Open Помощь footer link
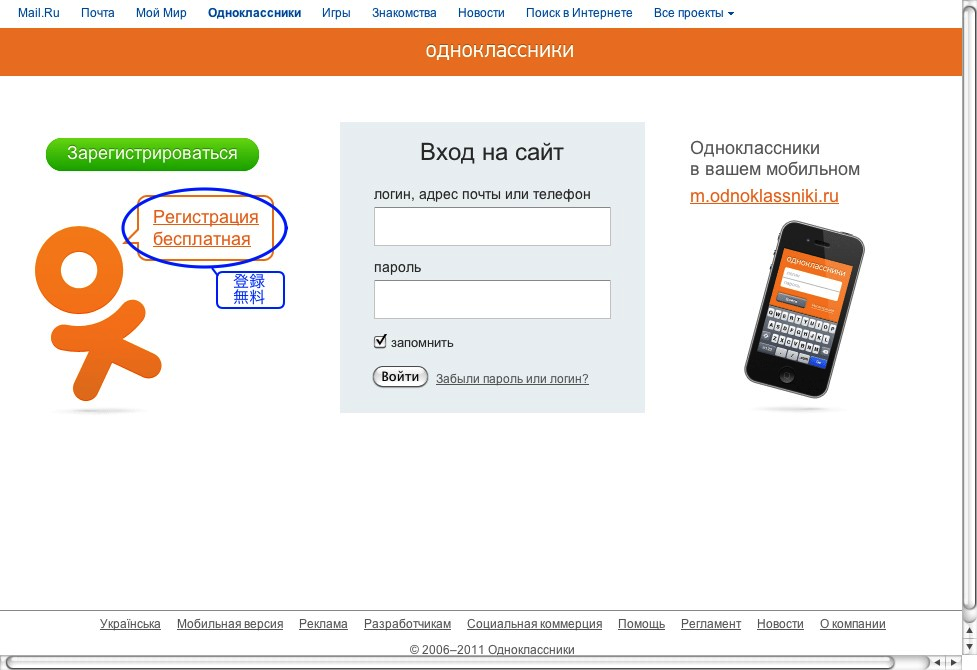This screenshot has width=977, height=670. point(641,624)
